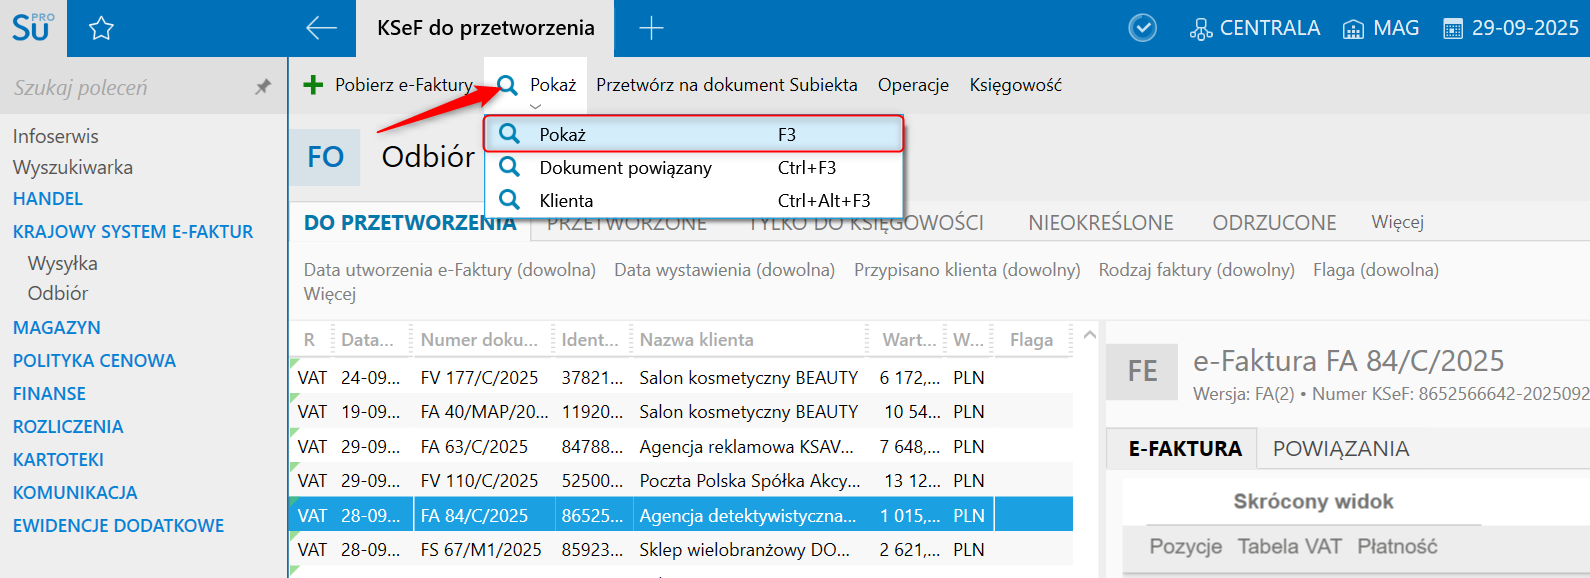Open Data wystawienia filter
This screenshot has height=578, width=1590.
pos(724,270)
